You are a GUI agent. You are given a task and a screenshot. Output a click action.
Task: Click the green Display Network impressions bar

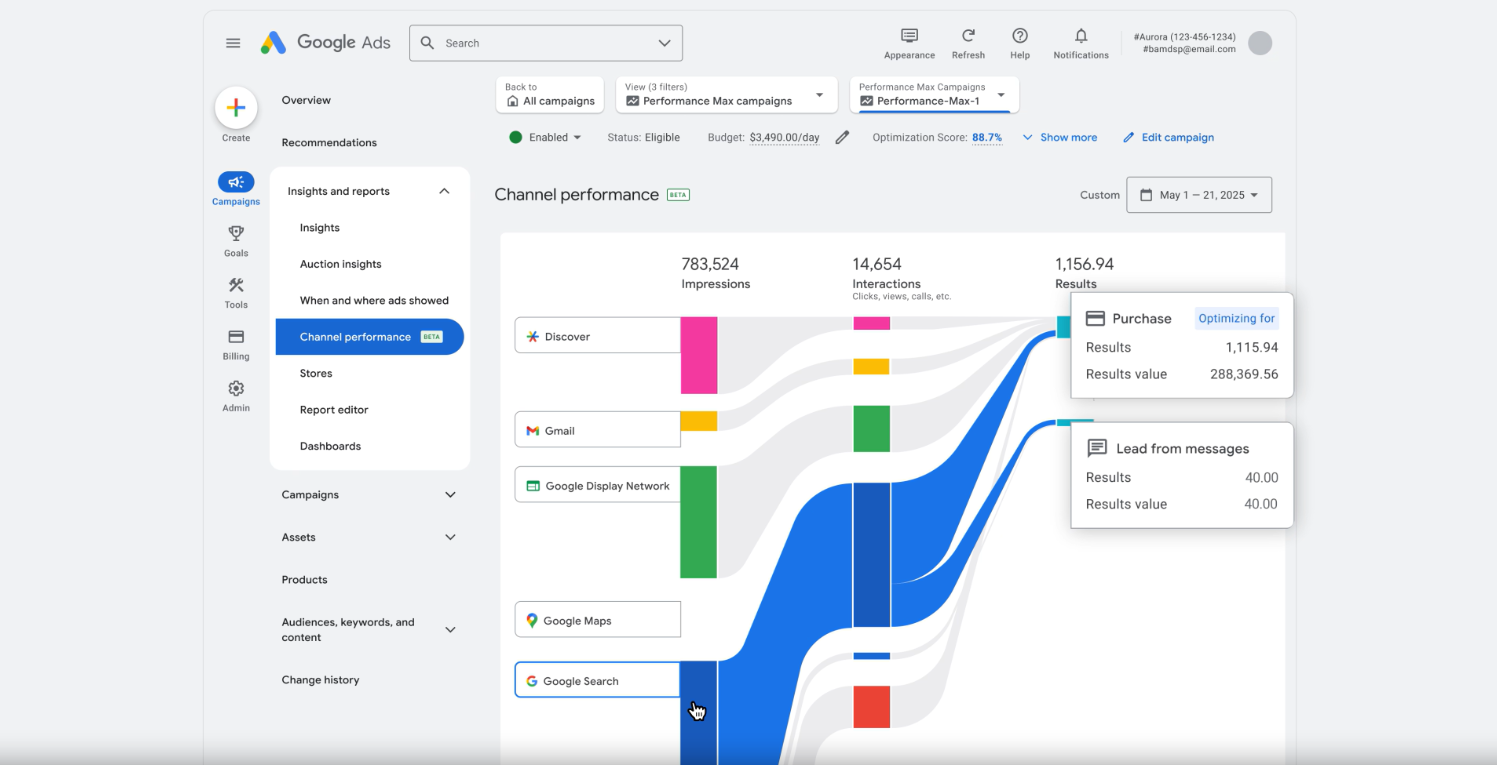699,522
